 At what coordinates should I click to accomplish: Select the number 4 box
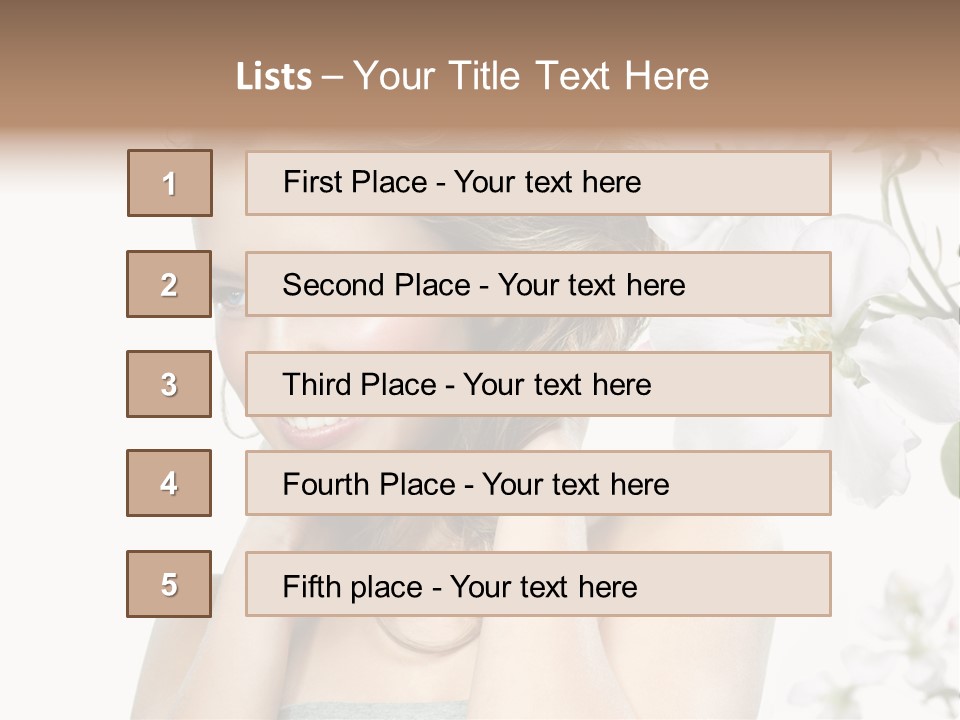[x=170, y=483]
